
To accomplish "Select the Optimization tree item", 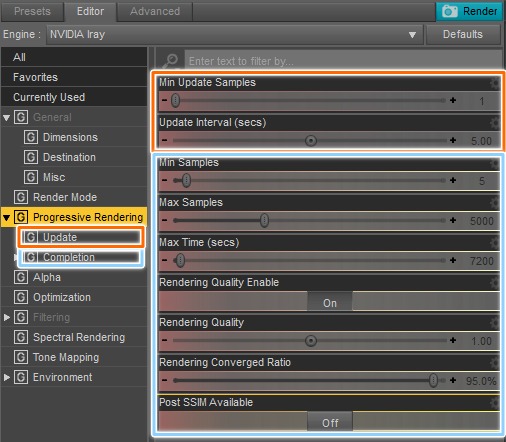I will coord(62,297).
